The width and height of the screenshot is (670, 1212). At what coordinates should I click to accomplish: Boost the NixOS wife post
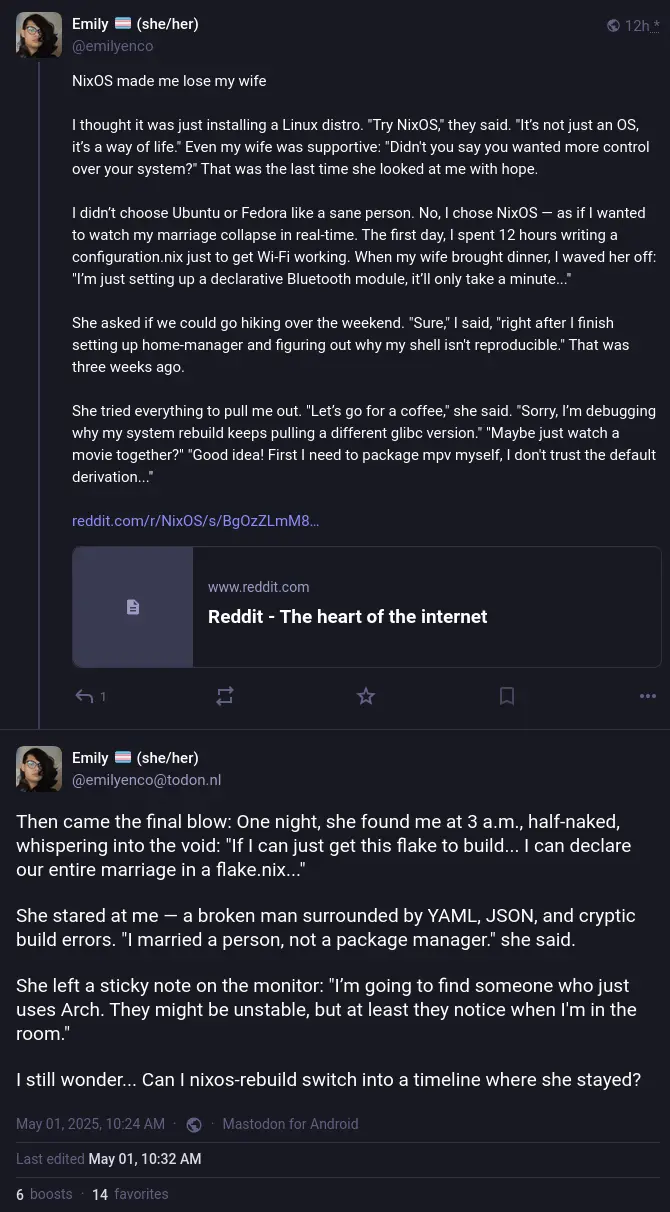coord(225,696)
